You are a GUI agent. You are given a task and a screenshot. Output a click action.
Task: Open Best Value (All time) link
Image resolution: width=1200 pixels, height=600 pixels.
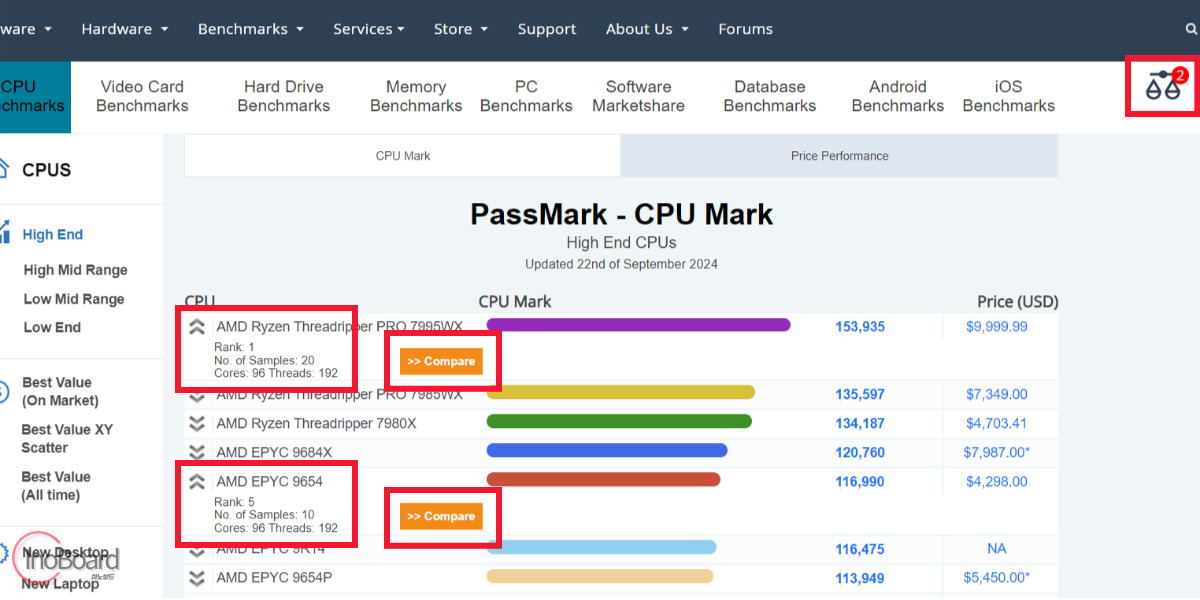[x=56, y=485]
